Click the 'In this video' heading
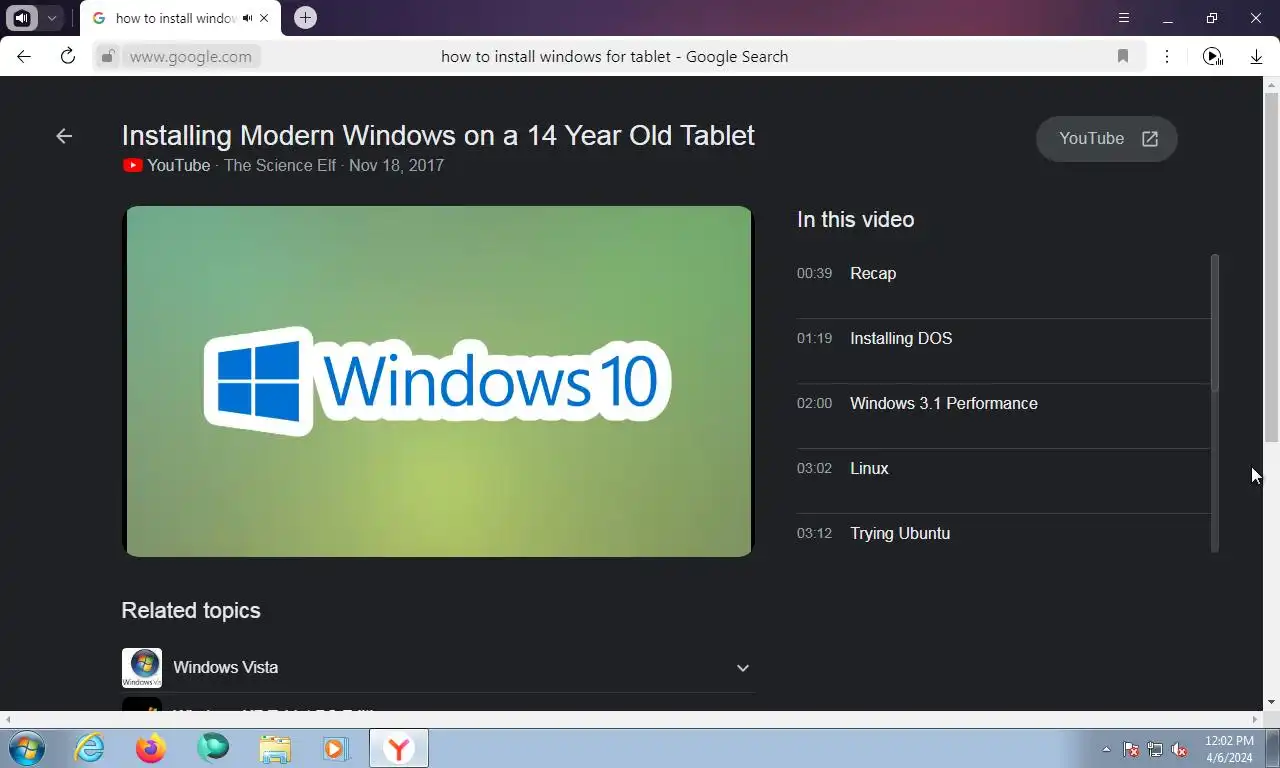 click(x=855, y=219)
